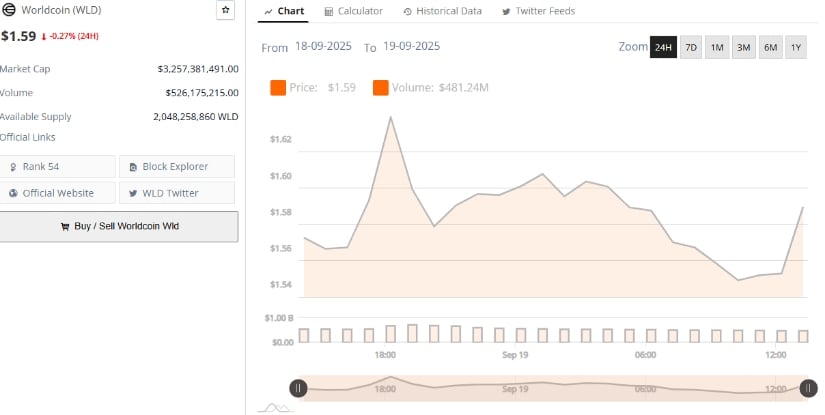Add Worldcoin to favorites with the star

[225, 10]
